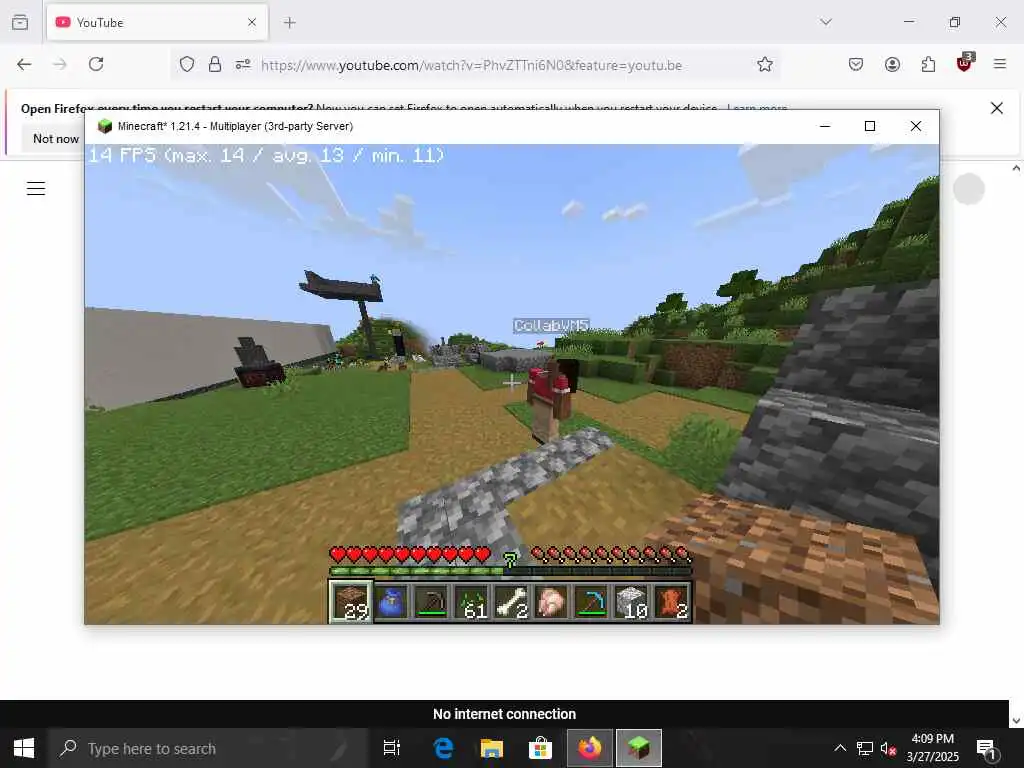This screenshot has width=1024, height=768.
Task: Open Microsoft Store from the taskbar
Action: point(540,748)
